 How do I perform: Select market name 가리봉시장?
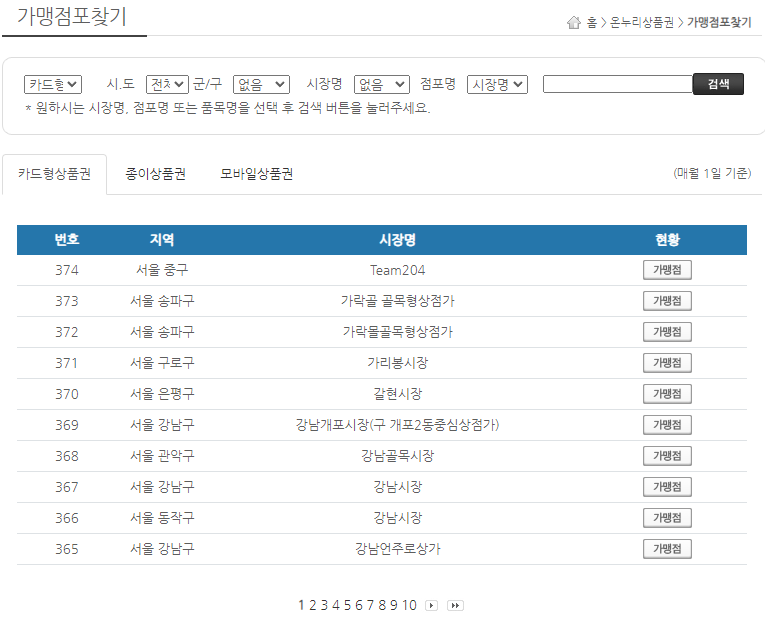(x=398, y=363)
